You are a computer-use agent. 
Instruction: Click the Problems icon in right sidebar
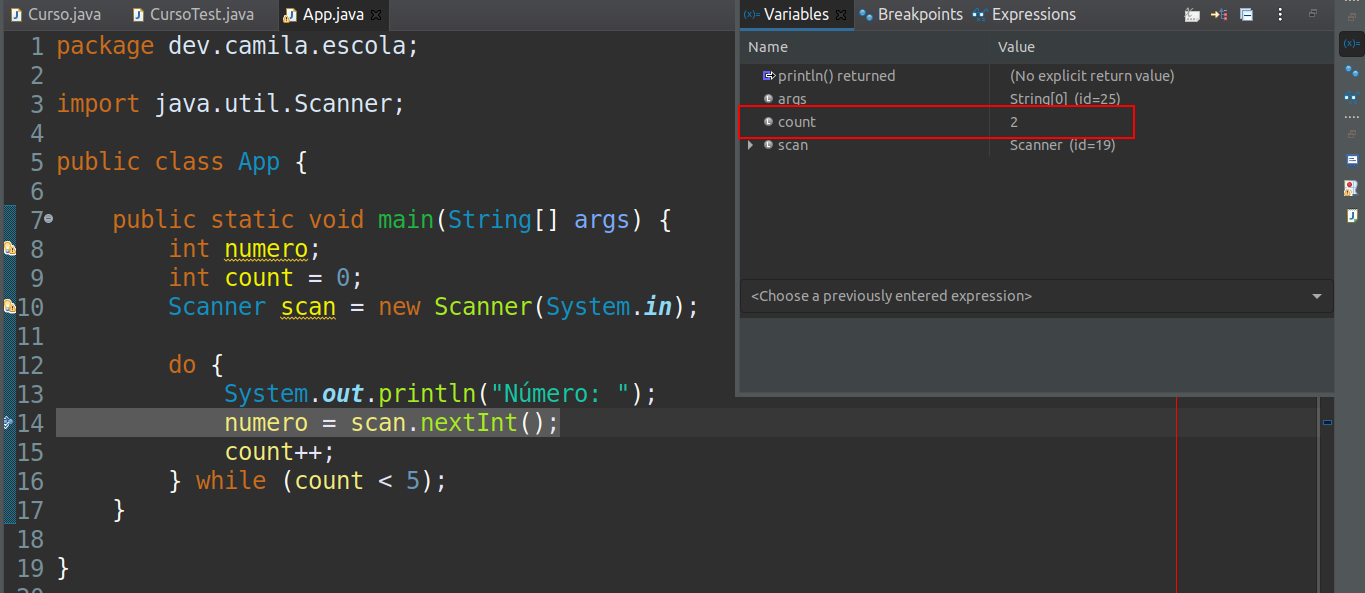point(1352,187)
